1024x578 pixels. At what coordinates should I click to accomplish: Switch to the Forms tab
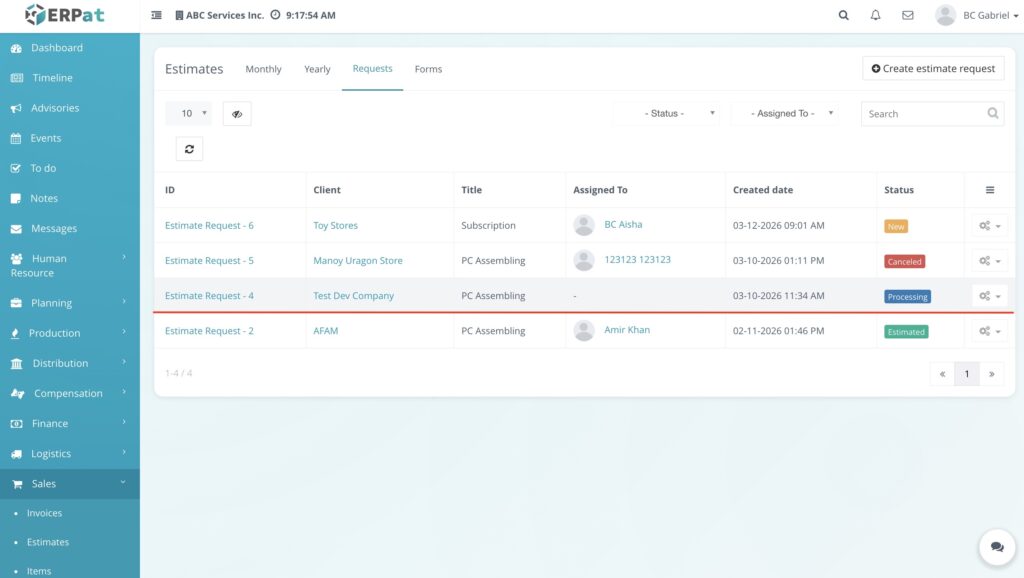pos(428,69)
